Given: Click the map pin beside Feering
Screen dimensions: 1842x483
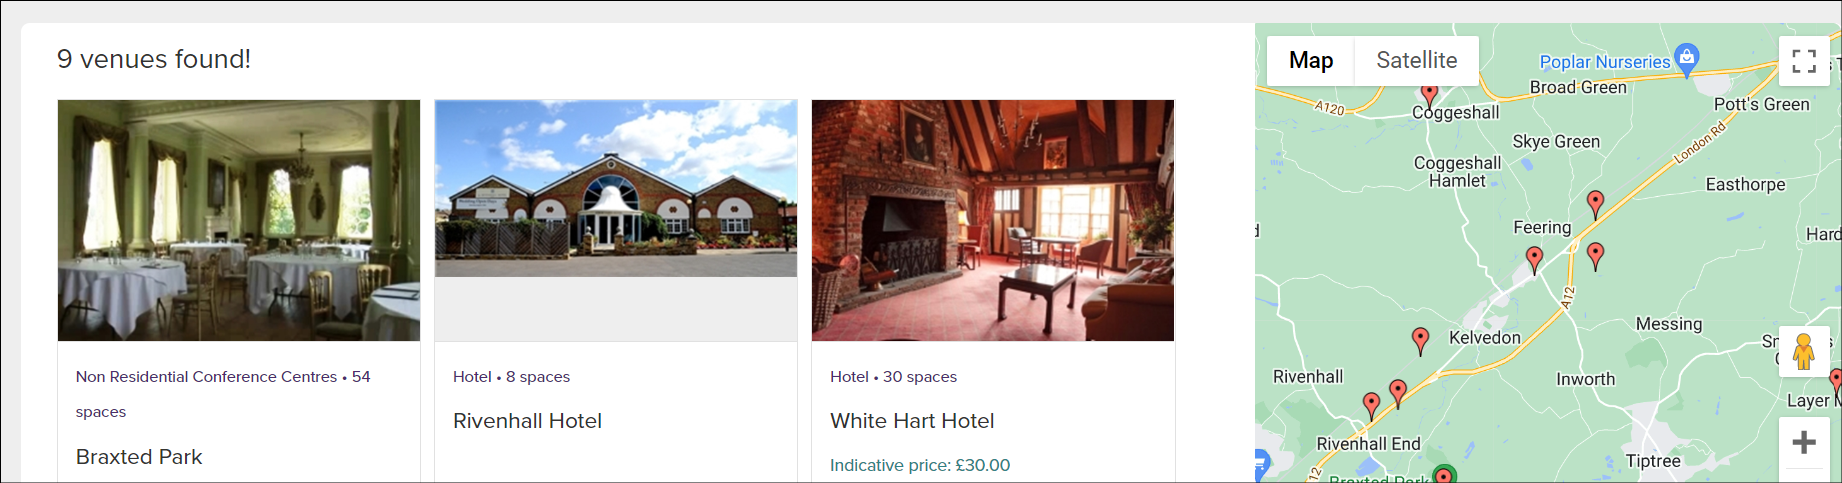Looking at the screenshot, I should (1534, 260).
